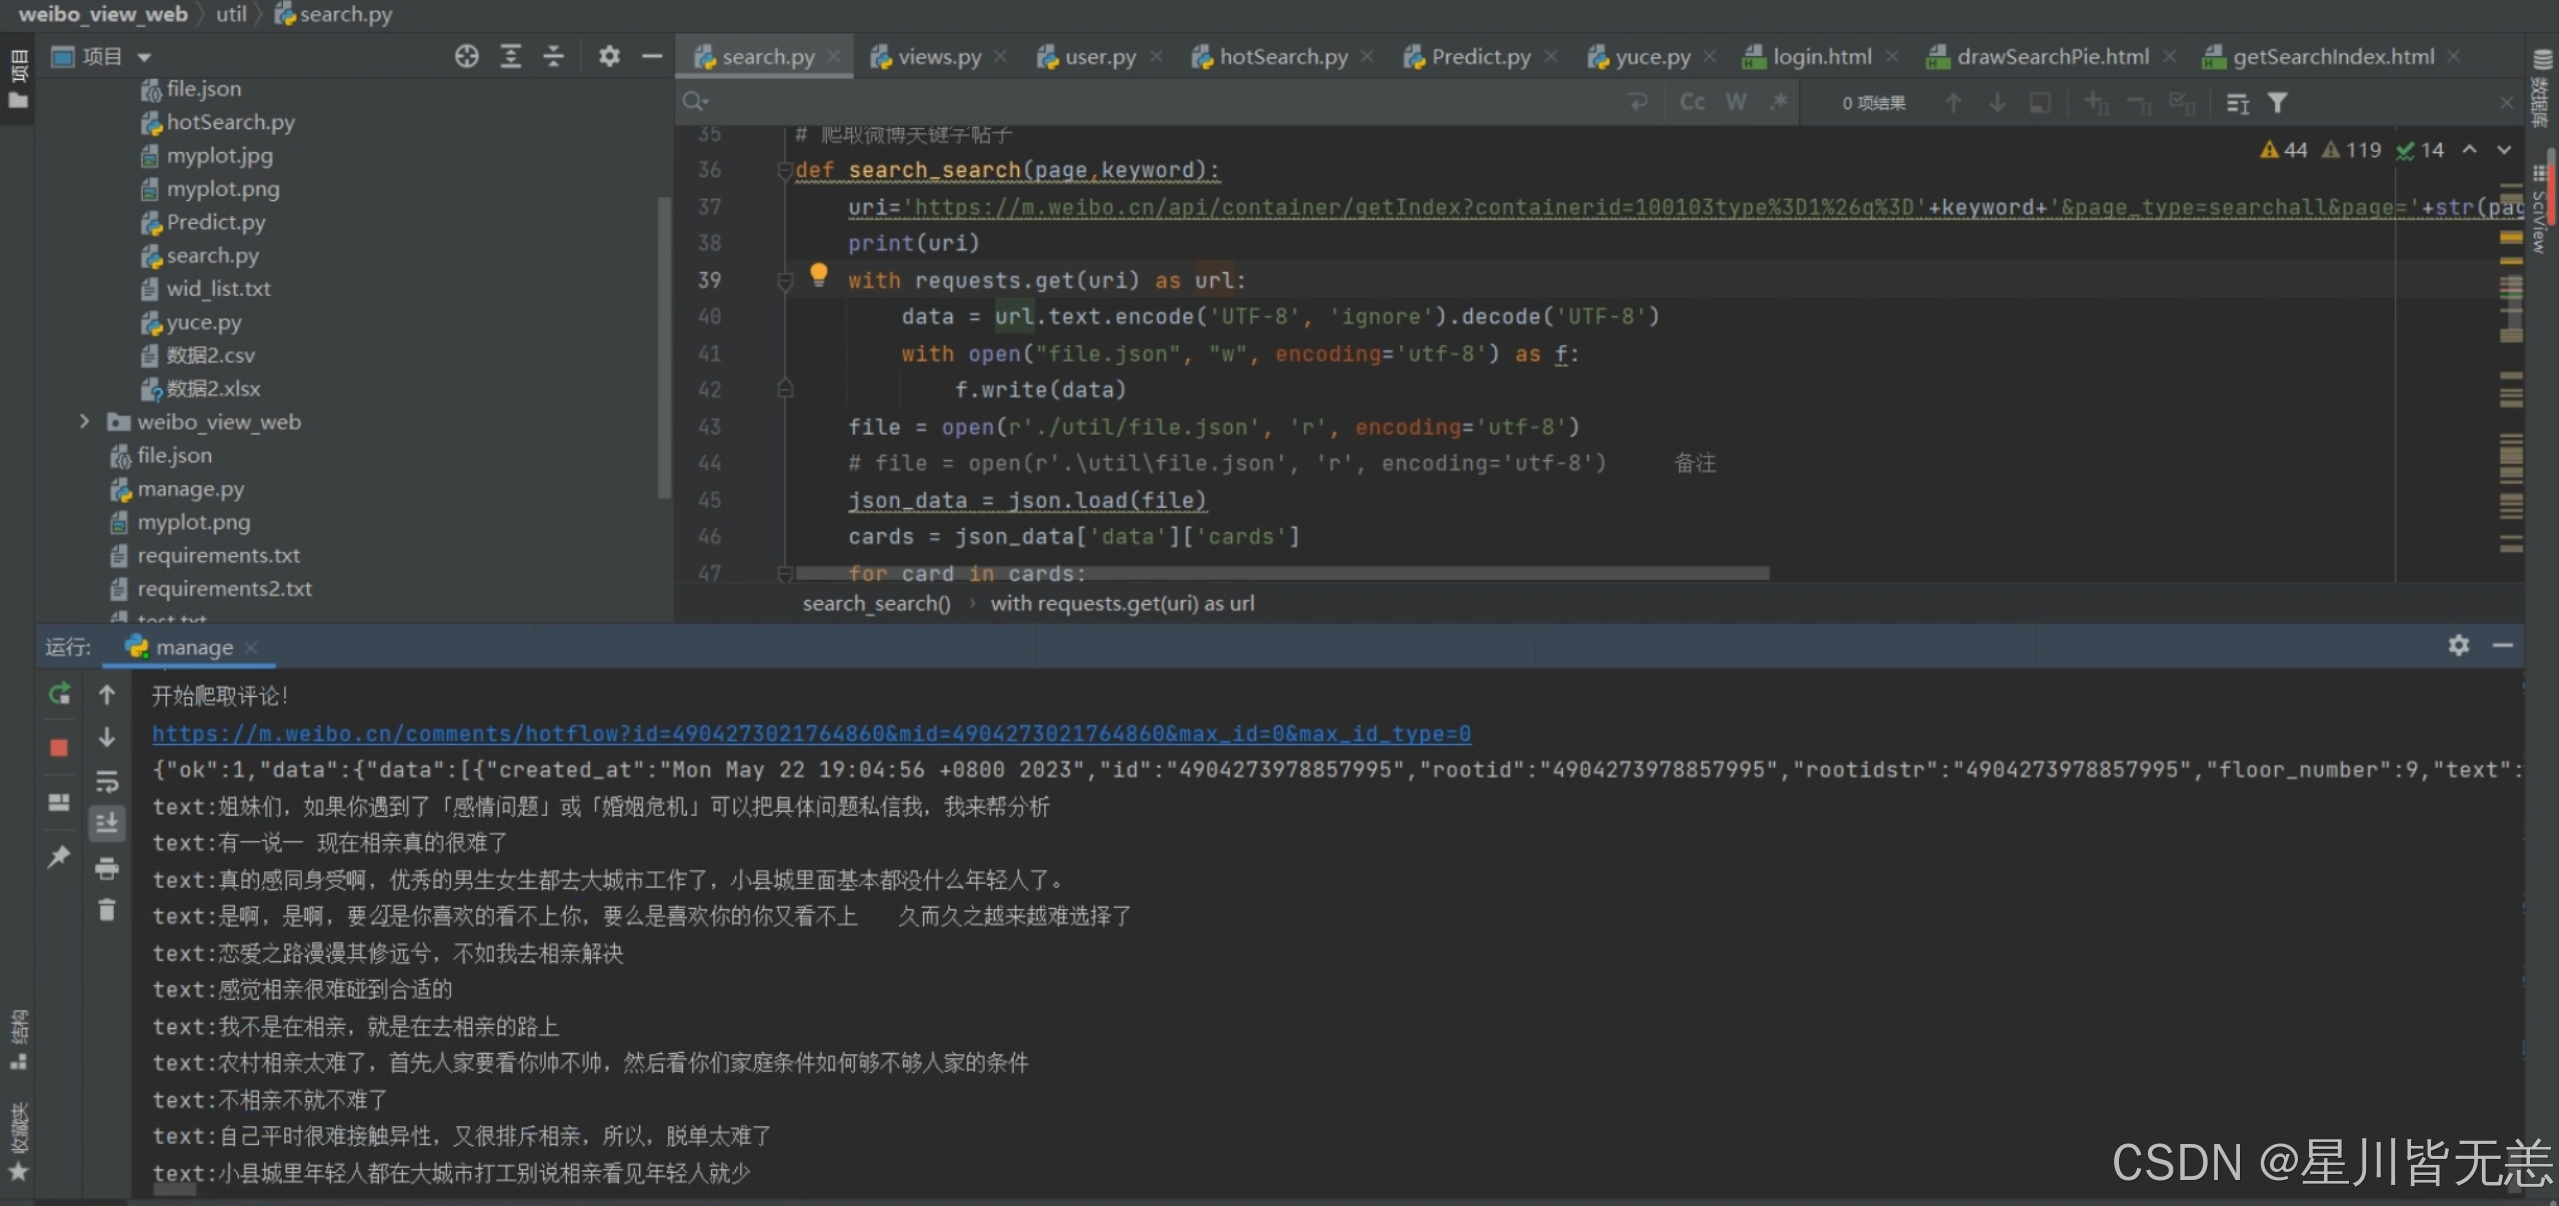Rerun the manage run configuration
2559x1206 pixels.
coord(59,694)
